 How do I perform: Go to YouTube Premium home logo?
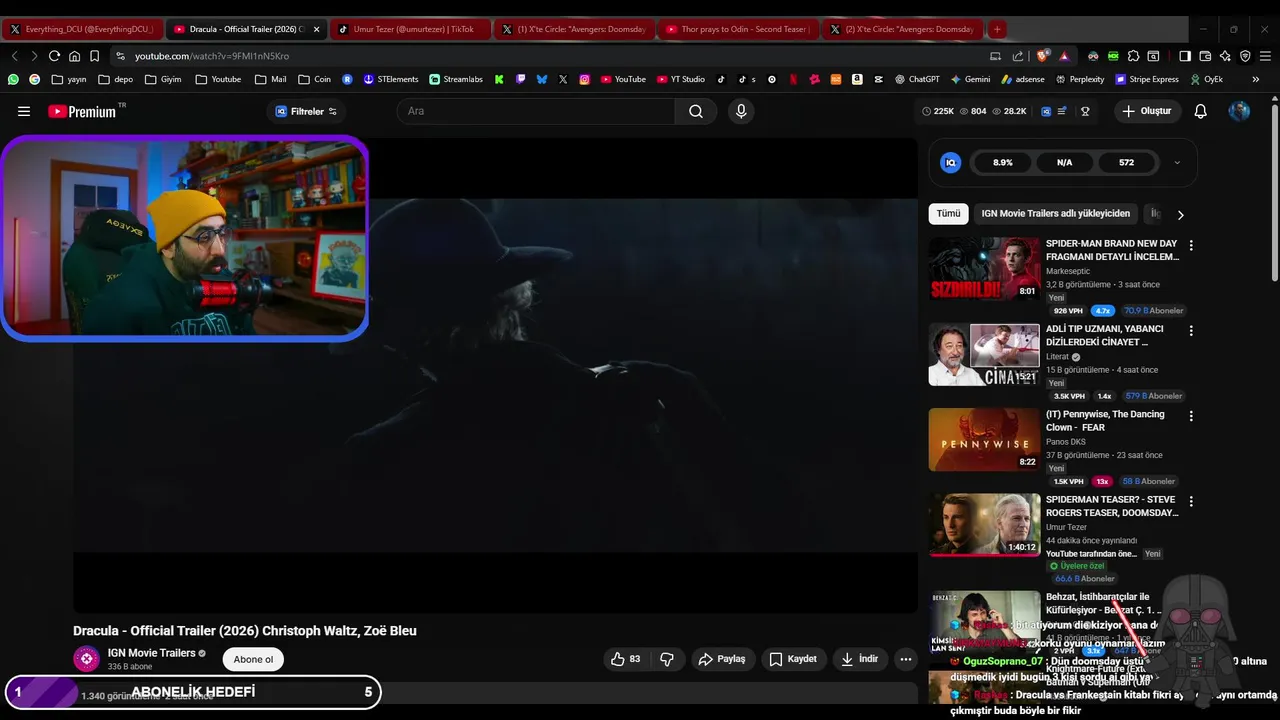pyautogui.click(x=82, y=111)
